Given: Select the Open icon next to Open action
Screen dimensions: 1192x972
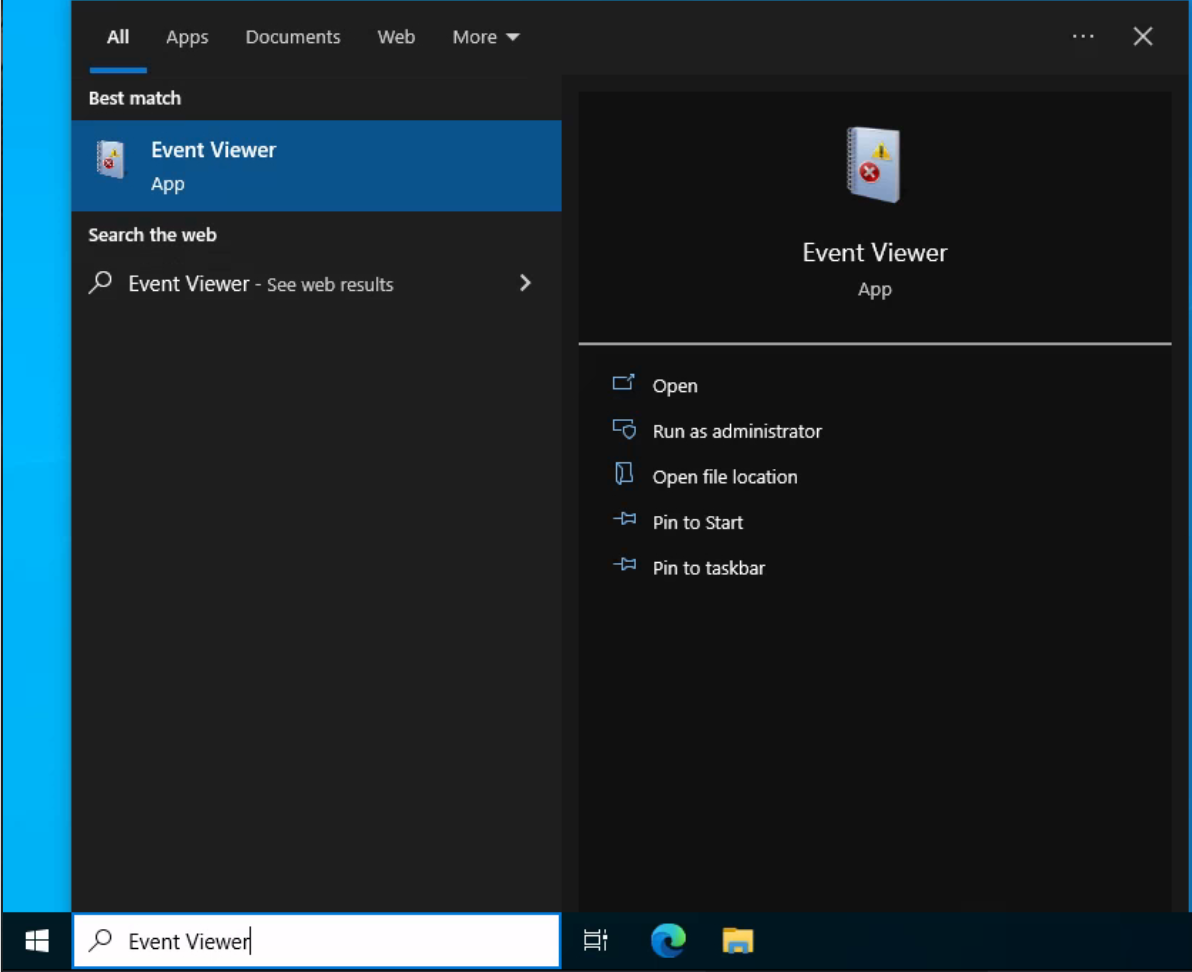Looking at the screenshot, I should pyautogui.click(x=624, y=384).
